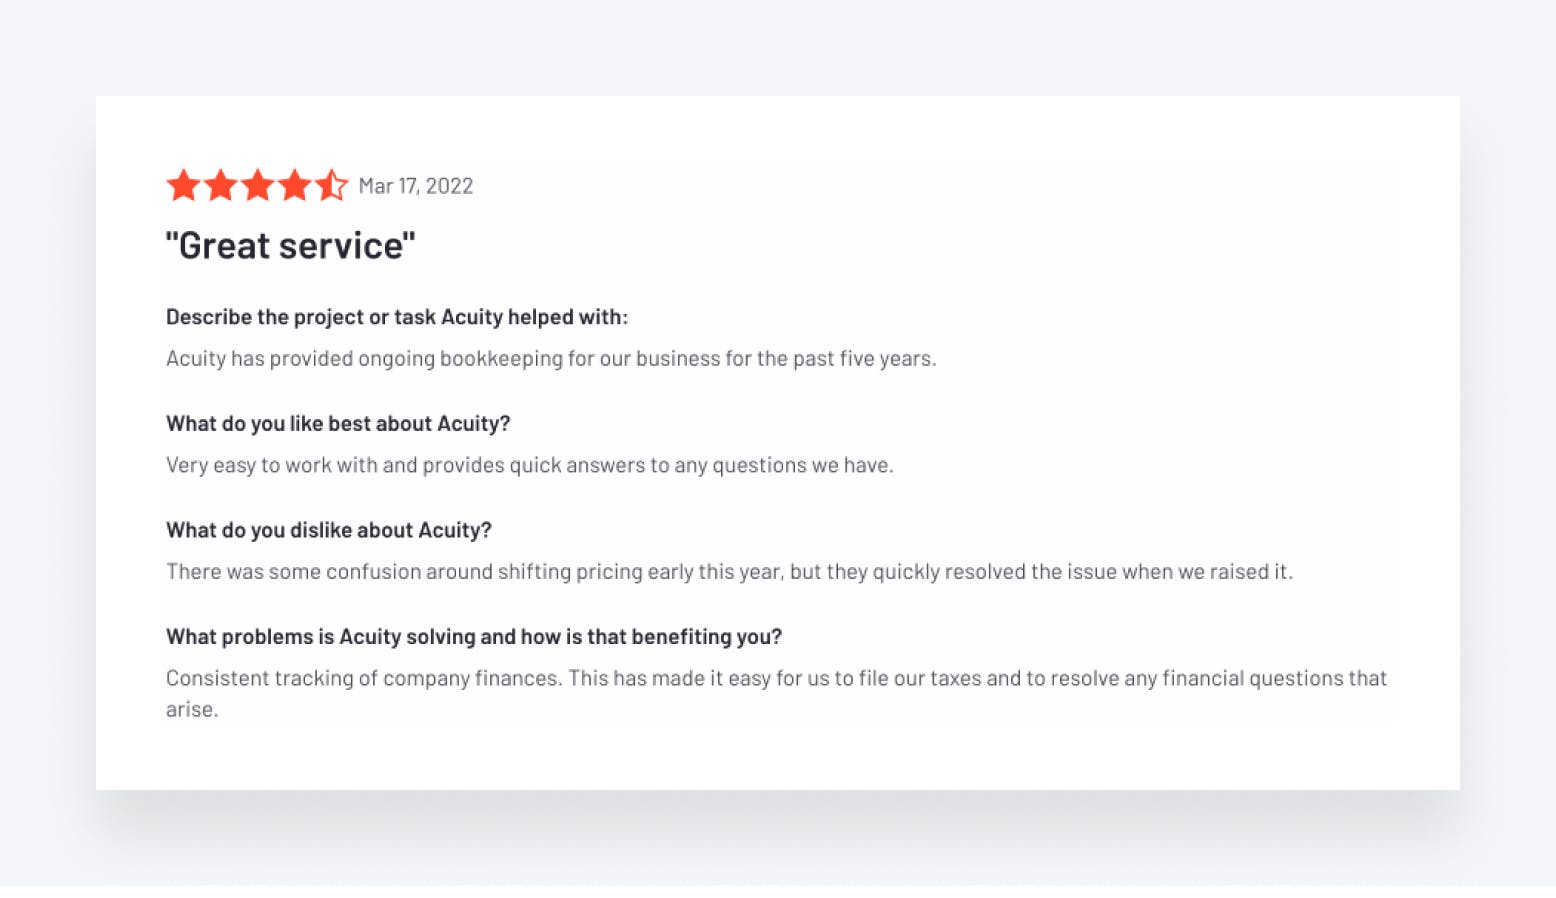Viewport: 1556px width, 898px height.
Task: Click the word "bookkeeping" in the first answer
Action: [x=501, y=359]
